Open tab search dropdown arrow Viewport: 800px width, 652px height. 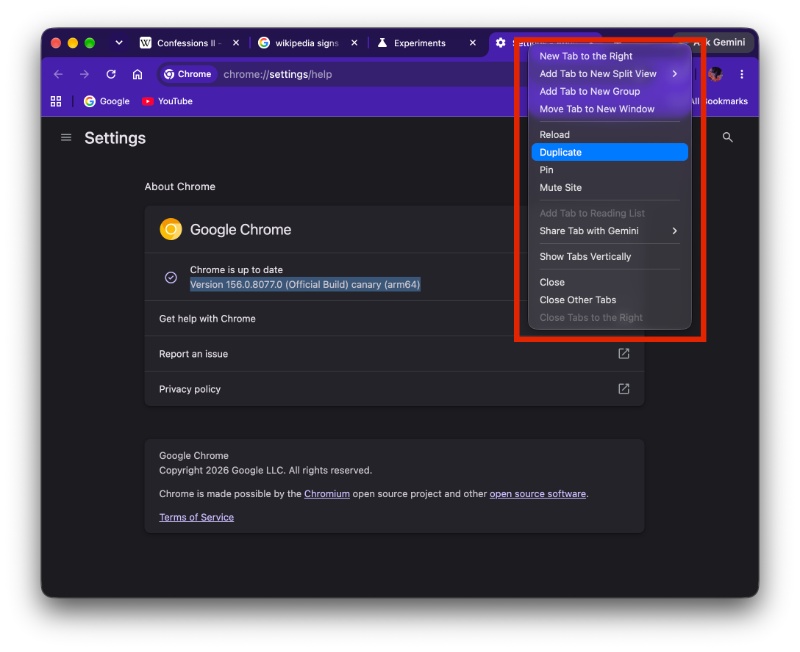tap(119, 43)
